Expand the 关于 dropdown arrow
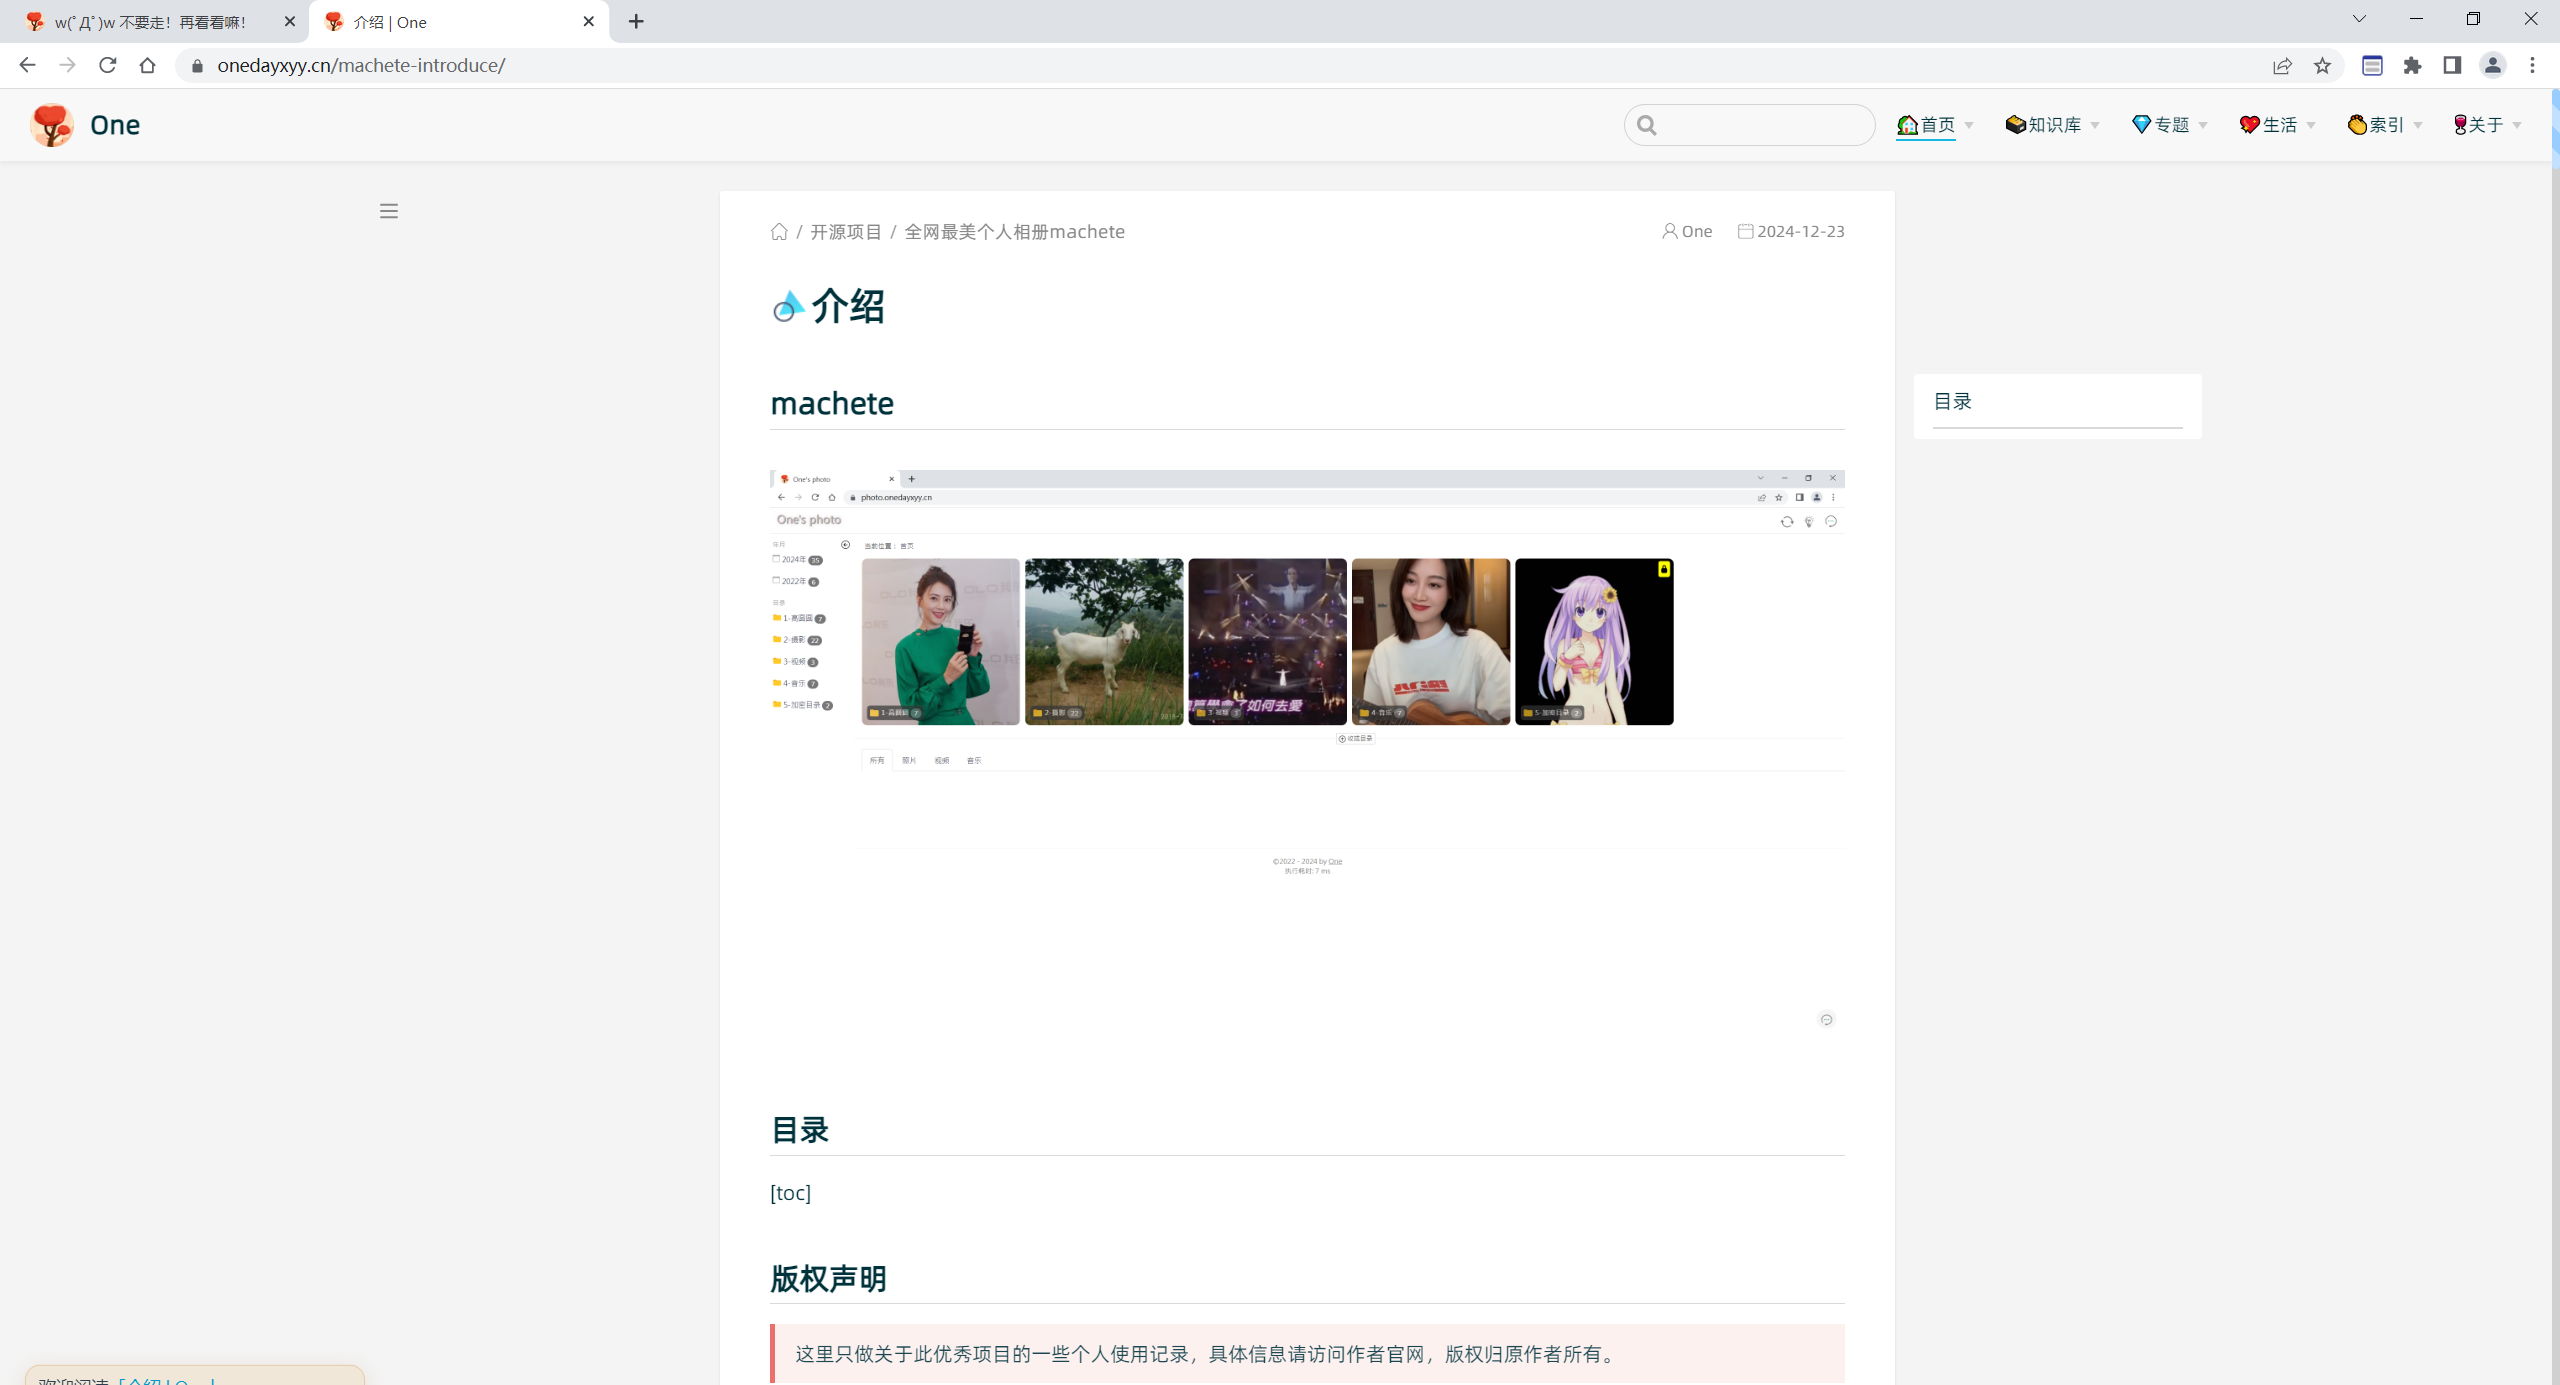This screenshot has height=1385, width=2560. (x=2517, y=126)
